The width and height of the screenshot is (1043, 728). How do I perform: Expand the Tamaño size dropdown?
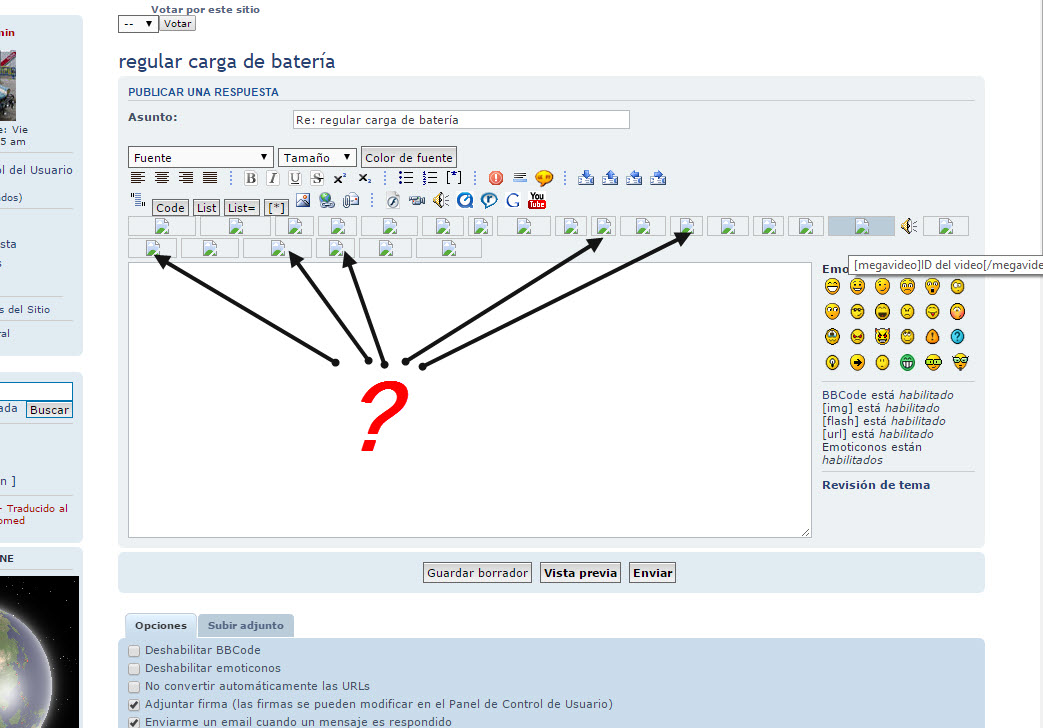pyautogui.click(x=317, y=158)
